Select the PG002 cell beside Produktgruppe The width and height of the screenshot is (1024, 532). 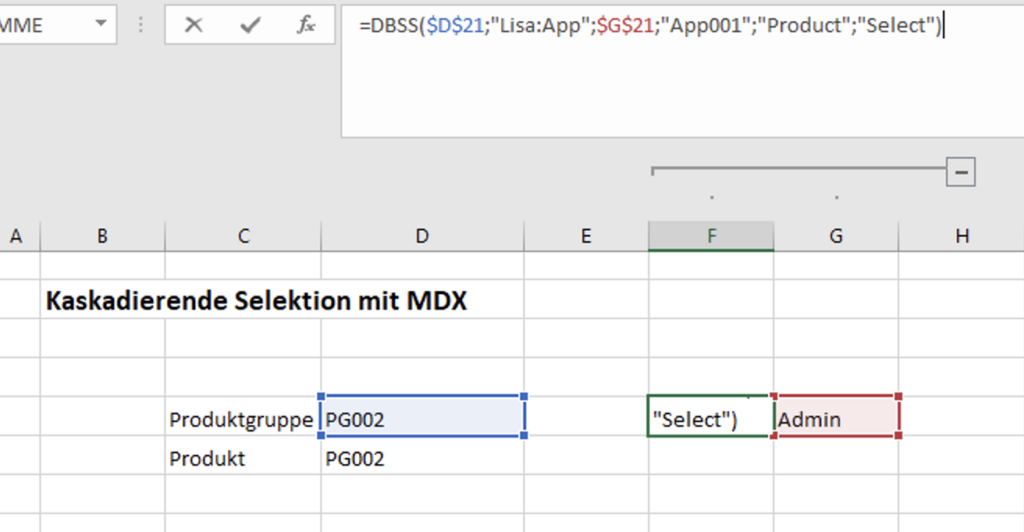(422, 420)
